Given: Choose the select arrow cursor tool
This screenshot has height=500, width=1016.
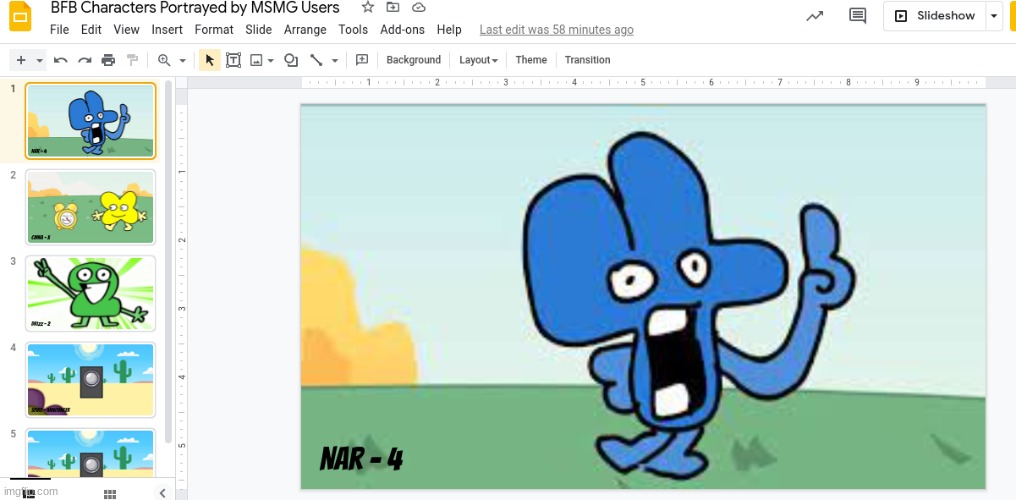Looking at the screenshot, I should pos(209,60).
